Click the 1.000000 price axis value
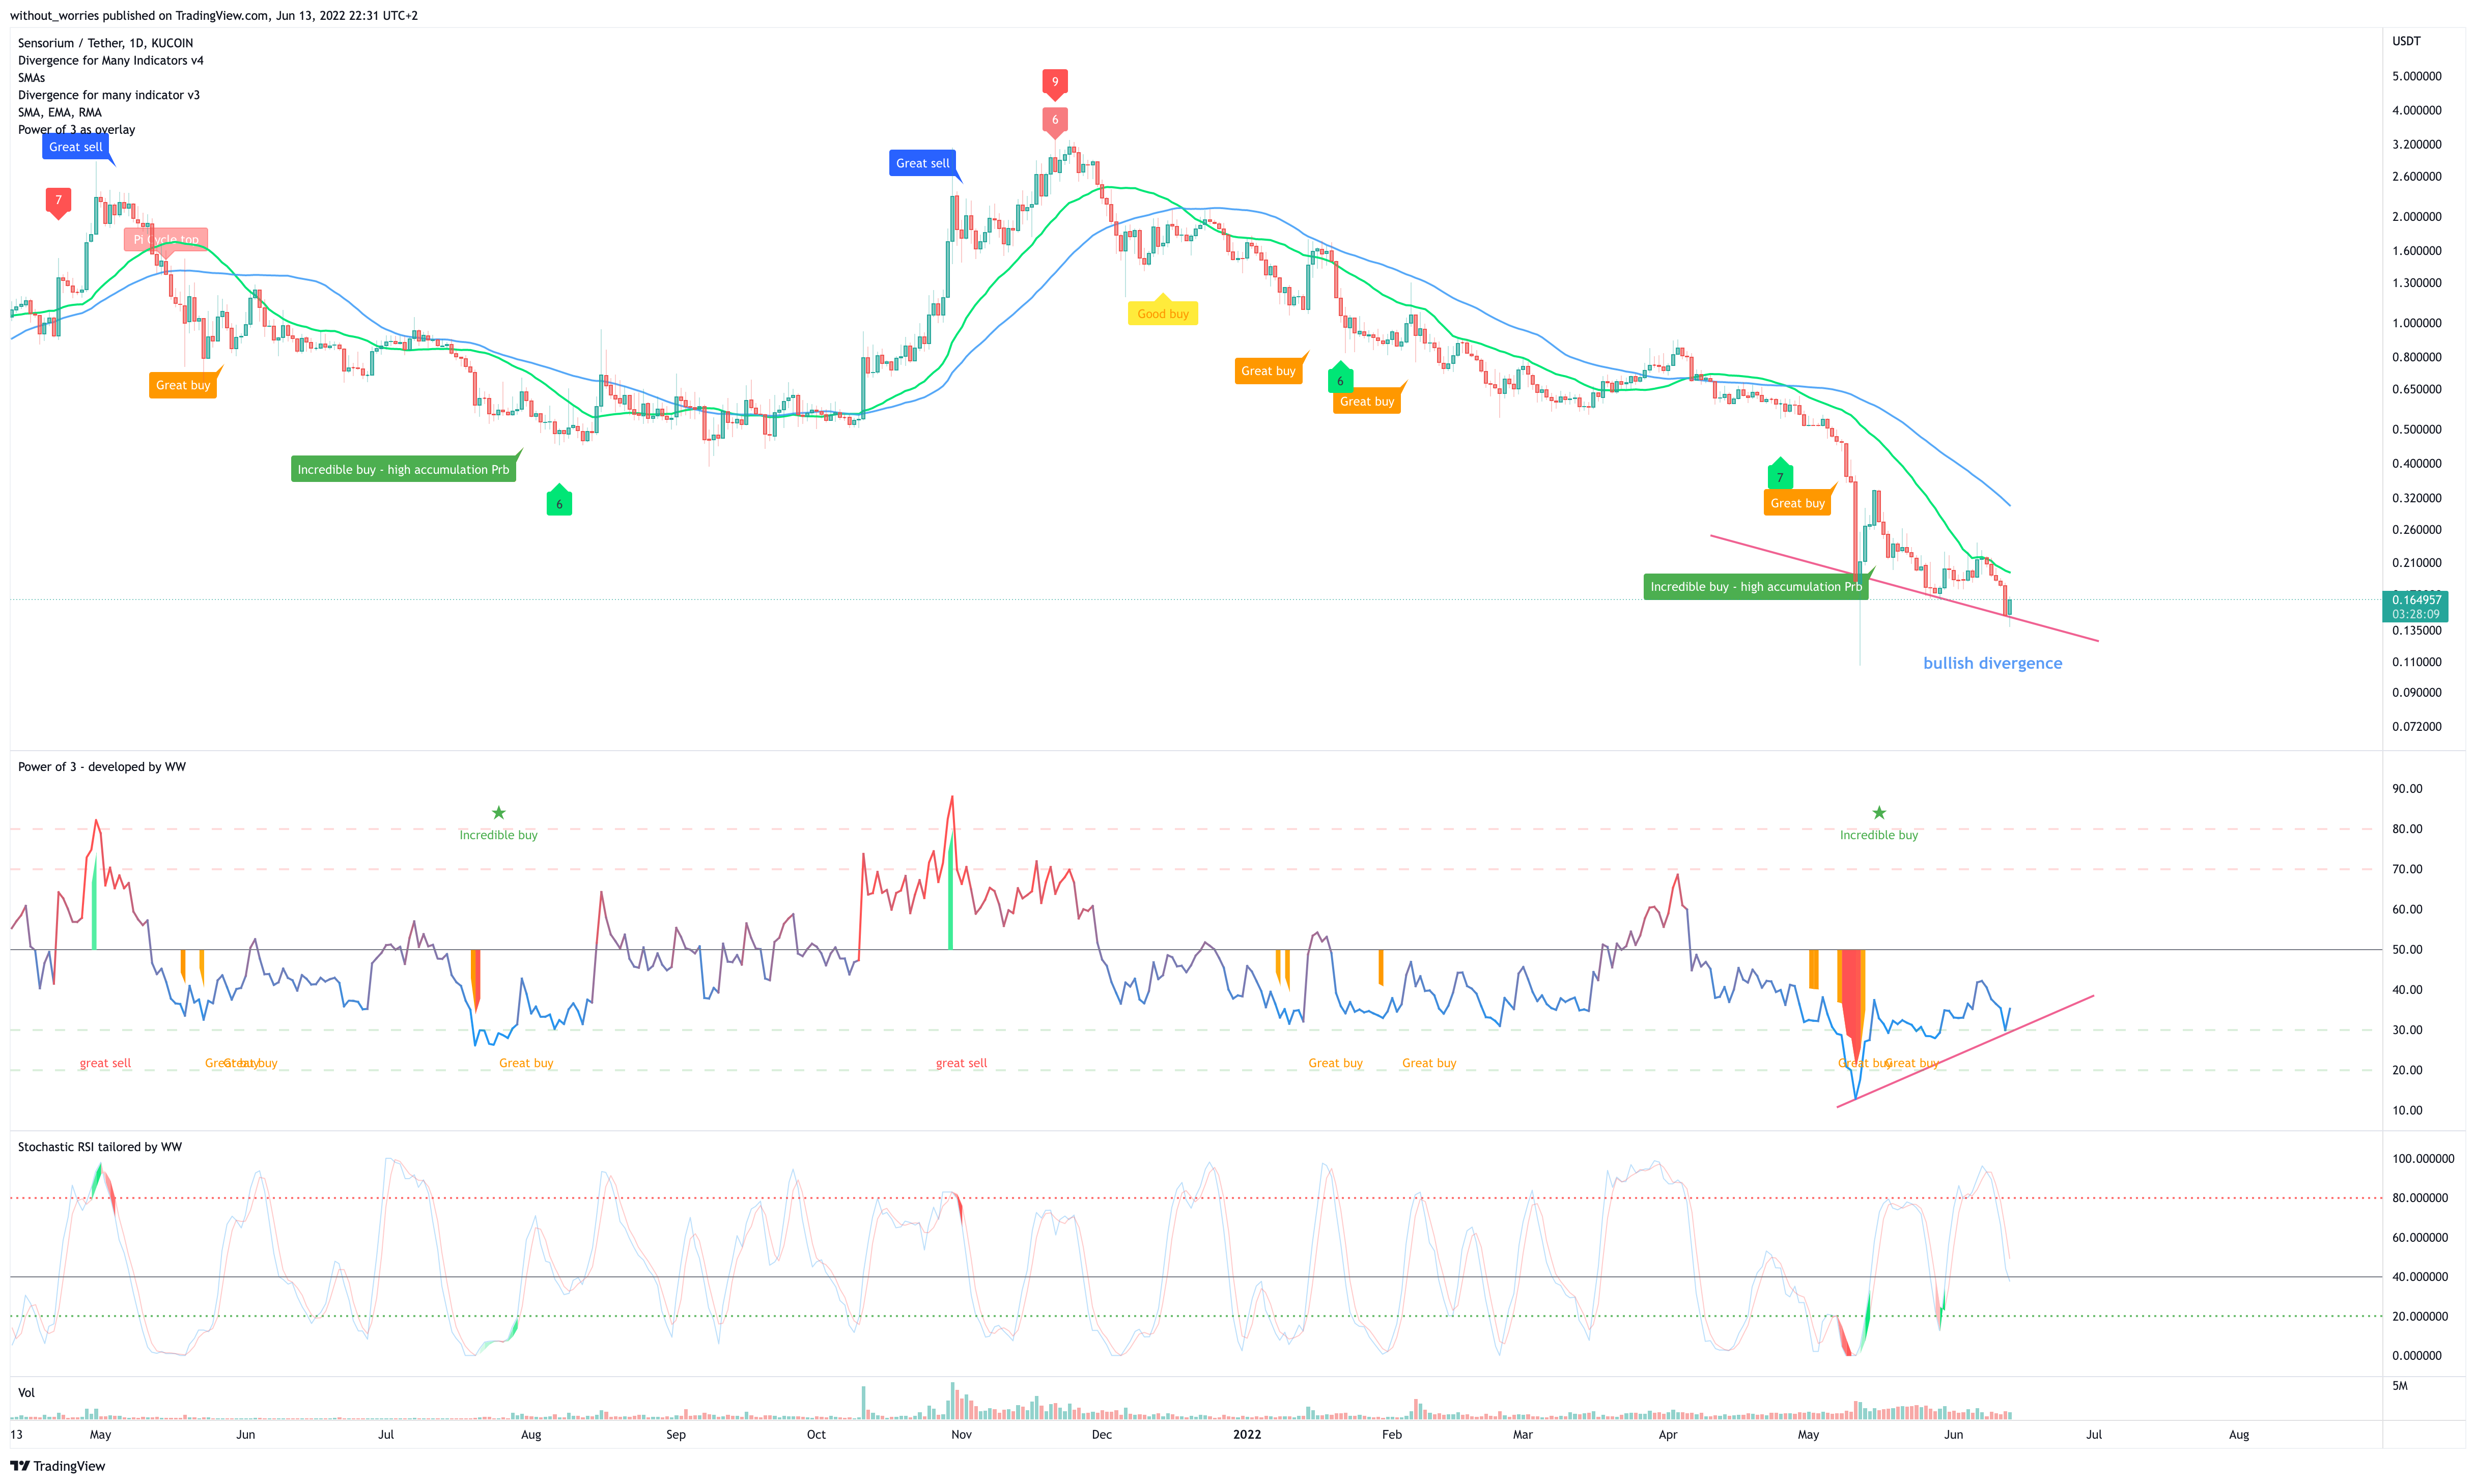The image size is (2476, 1484). tap(2416, 323)
